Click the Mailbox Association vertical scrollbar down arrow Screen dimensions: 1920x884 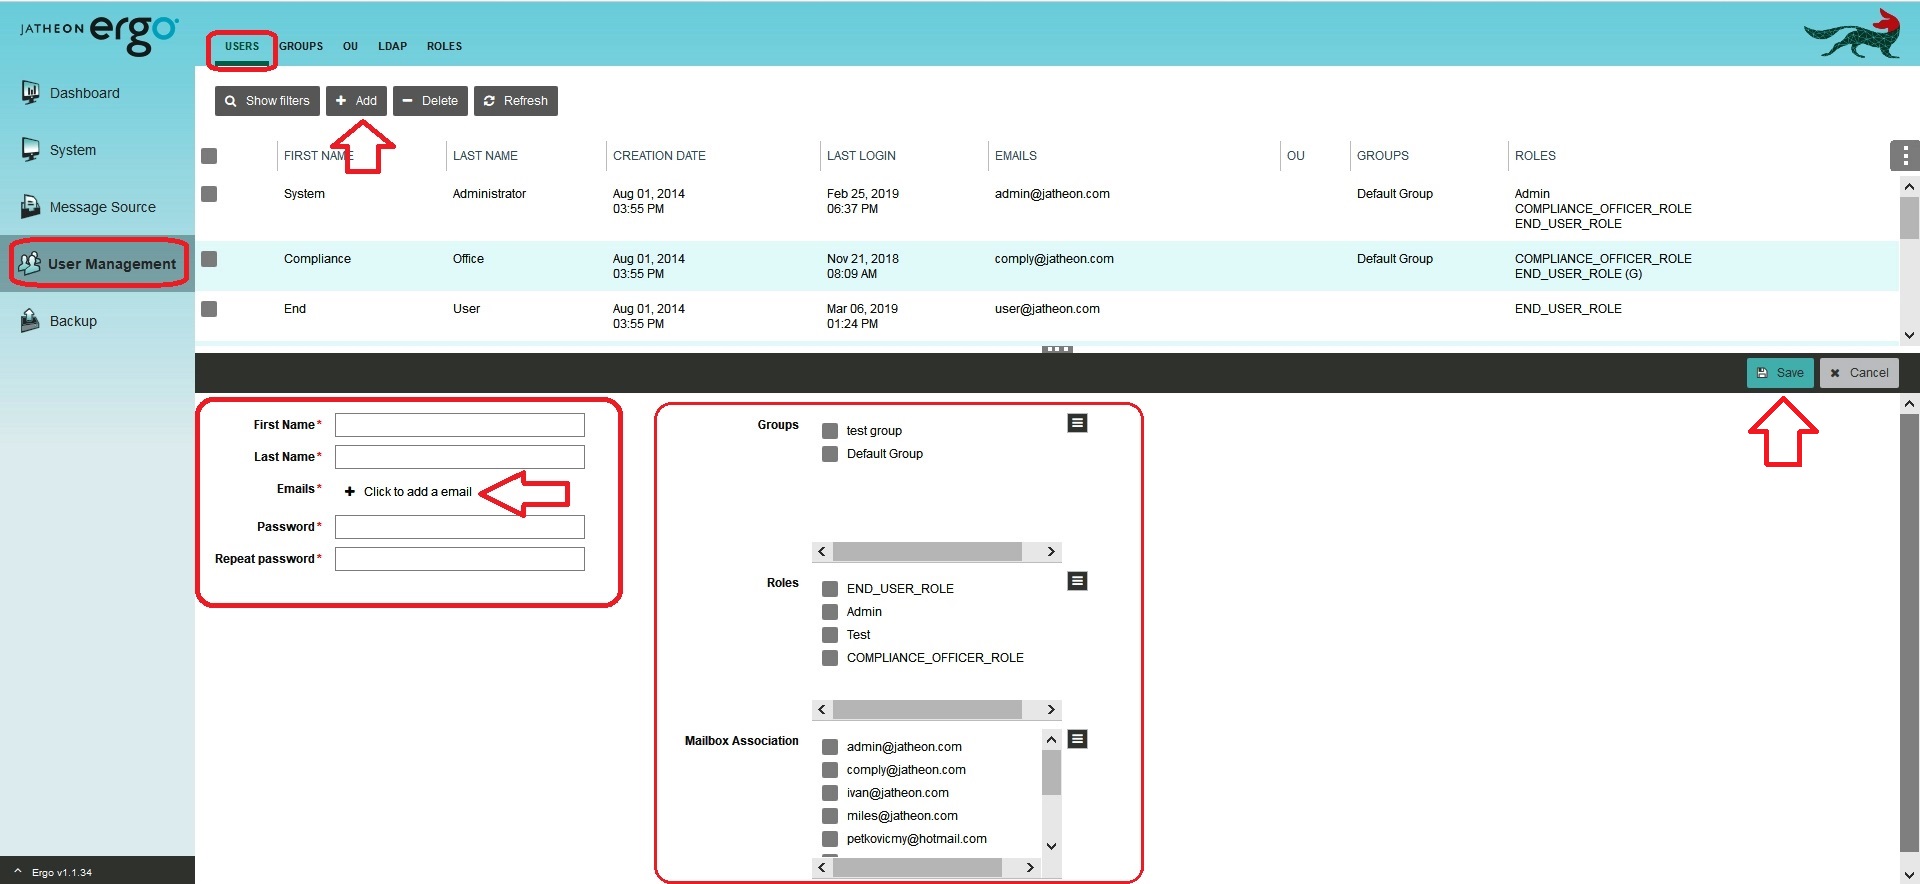(1051, 846)
